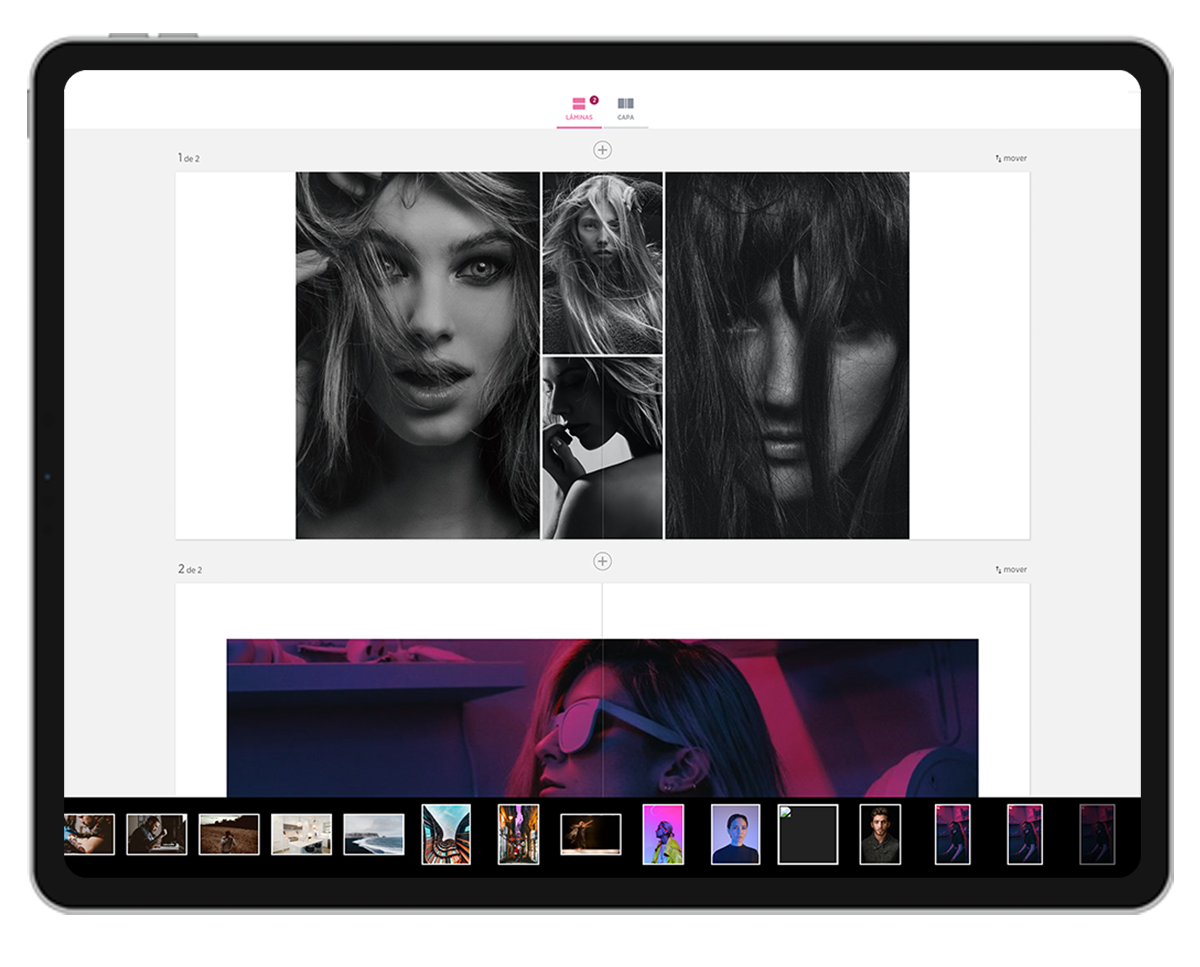Image resolution: width=1200 pixels, height=967 pixels.
Task: Select the pink background yellow jacket thumbnail
Action: pos(663,834)
